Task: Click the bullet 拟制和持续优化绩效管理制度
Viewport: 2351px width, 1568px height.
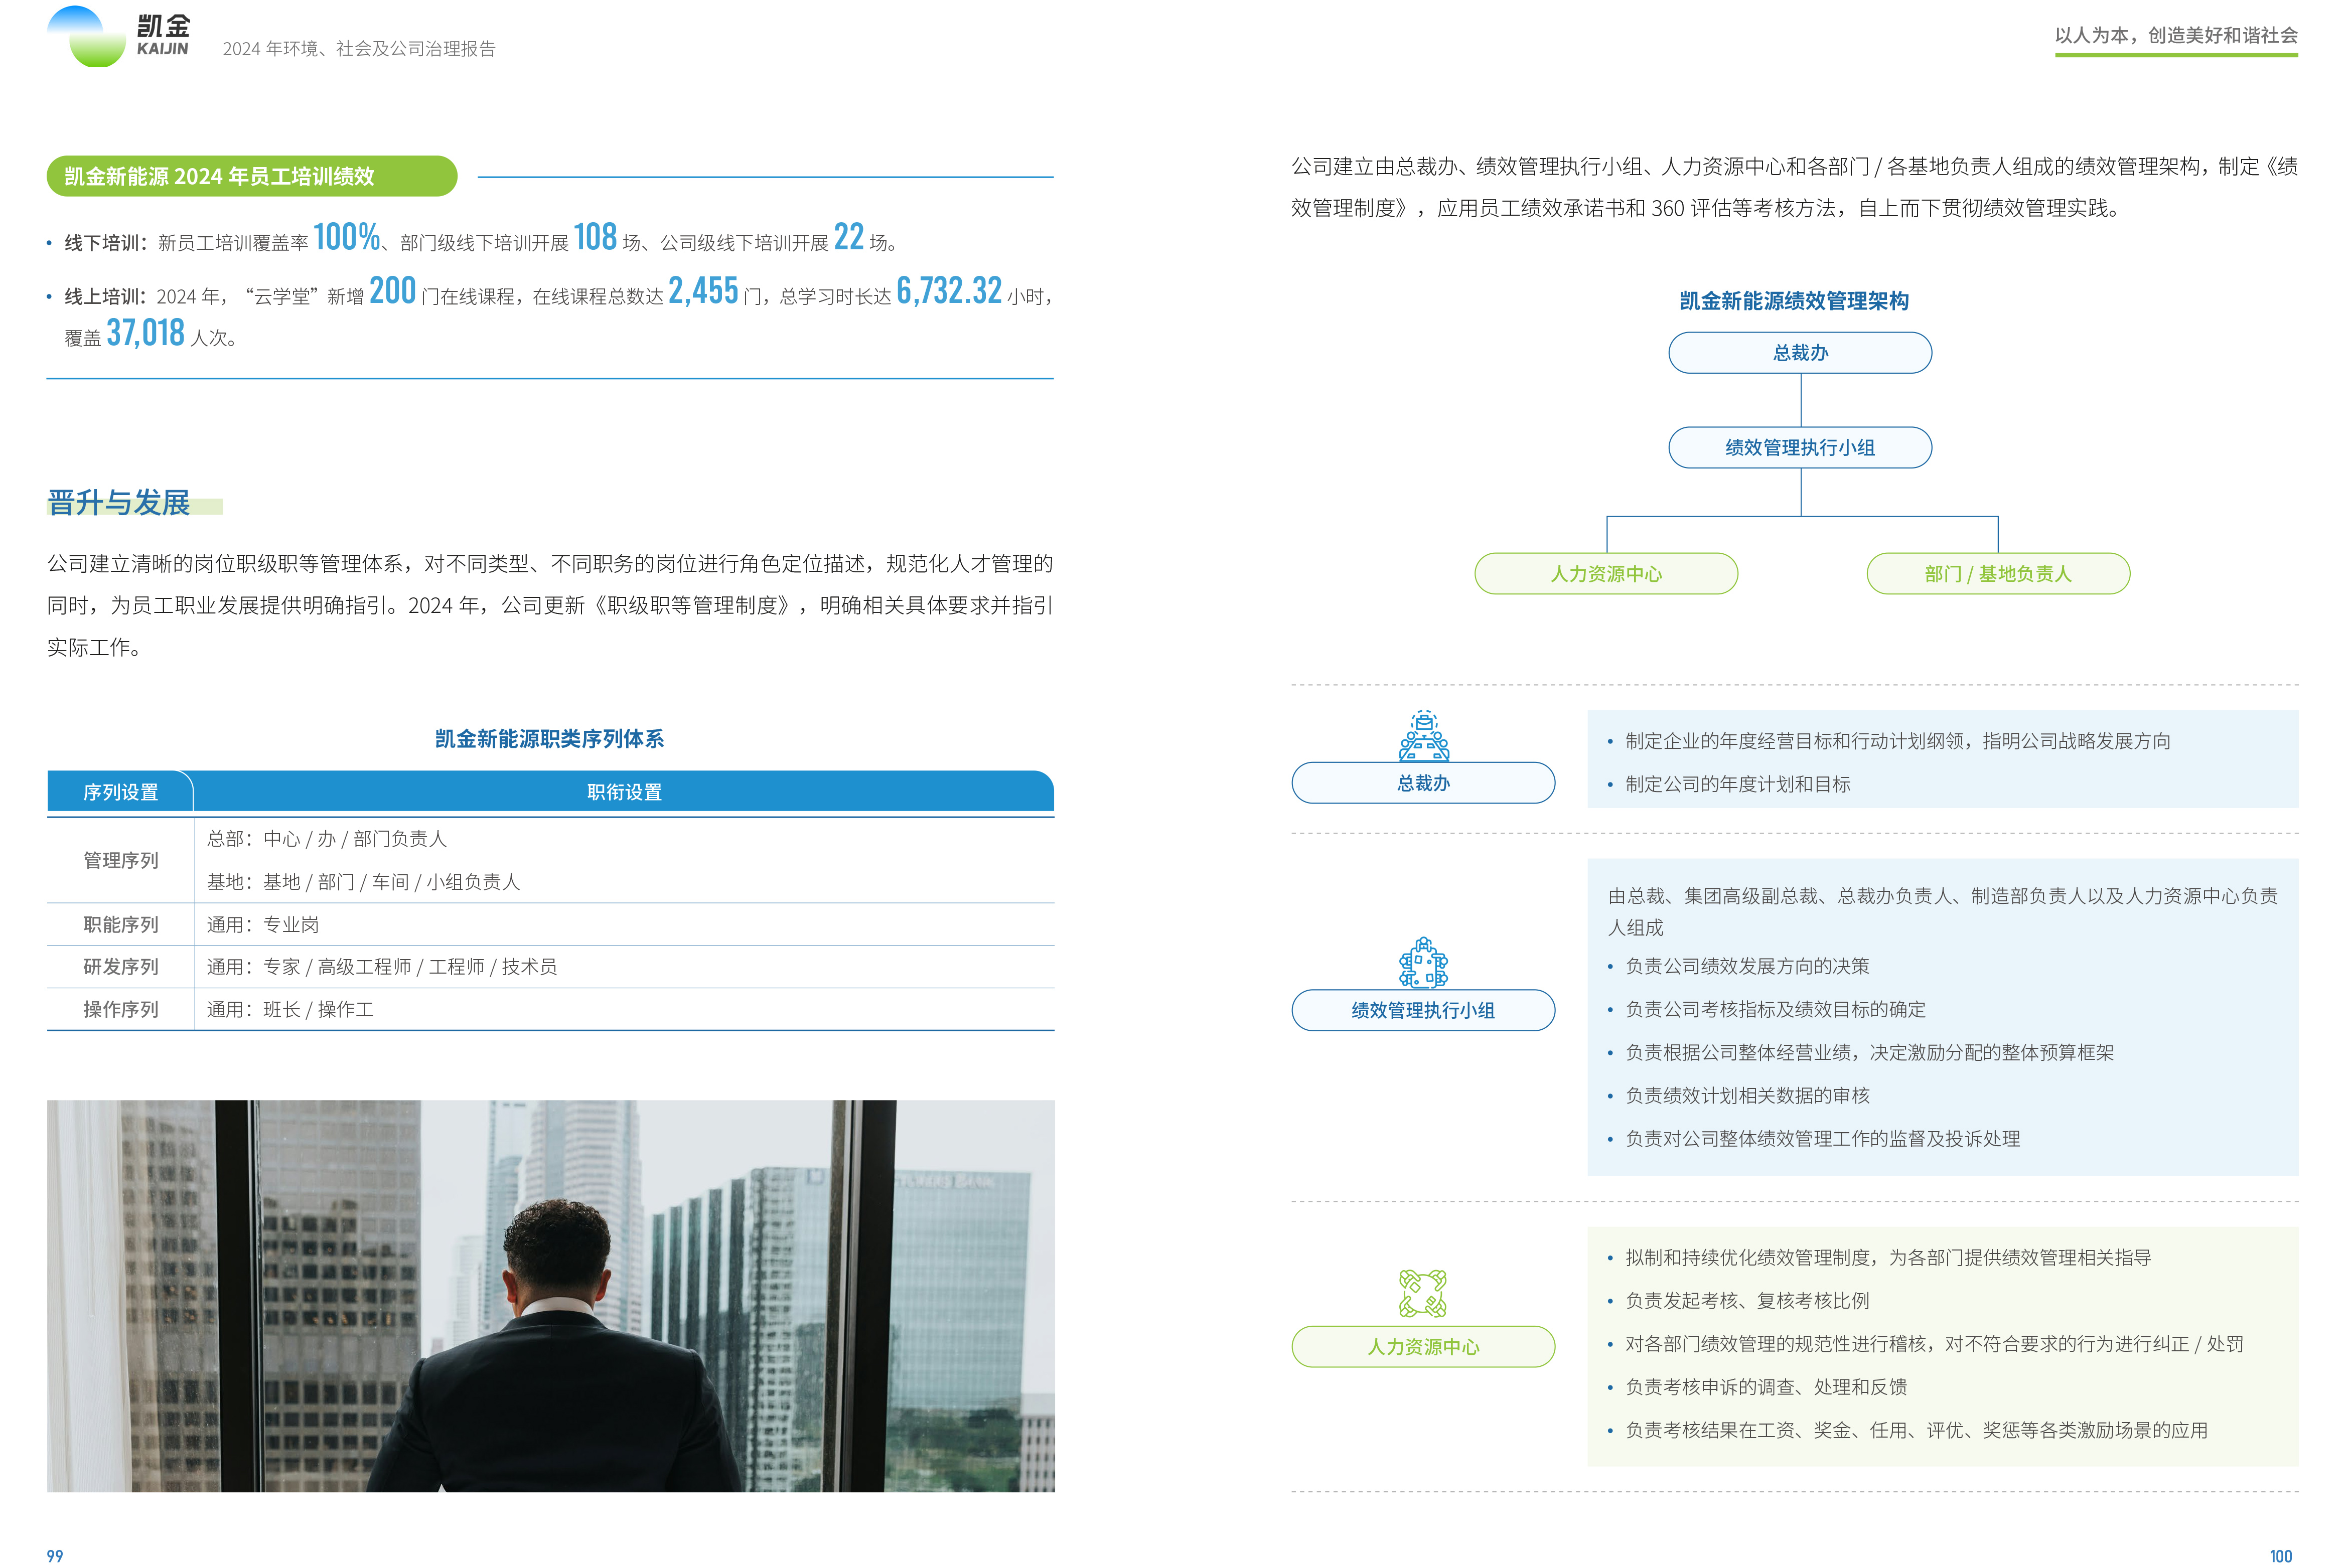Action: pos(1888,1257)
